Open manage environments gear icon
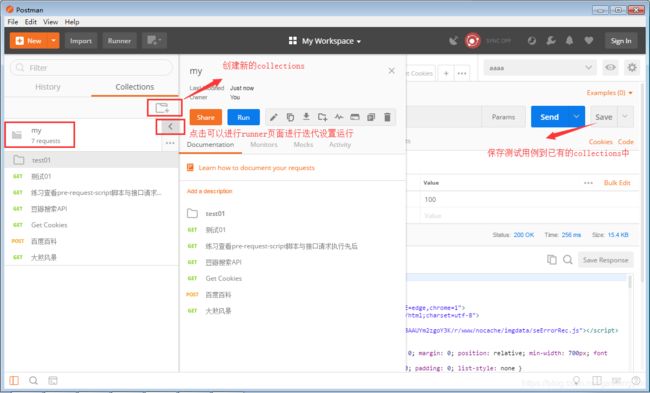Viewport: 650px width, 393px height. coord(632,68)
